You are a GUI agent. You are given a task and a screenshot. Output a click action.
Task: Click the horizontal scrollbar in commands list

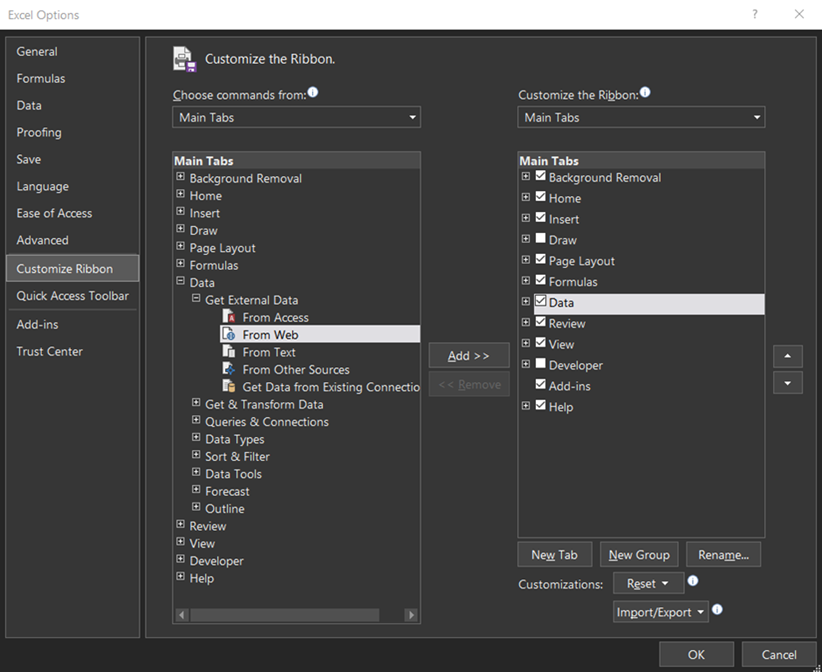pos(285,615)
